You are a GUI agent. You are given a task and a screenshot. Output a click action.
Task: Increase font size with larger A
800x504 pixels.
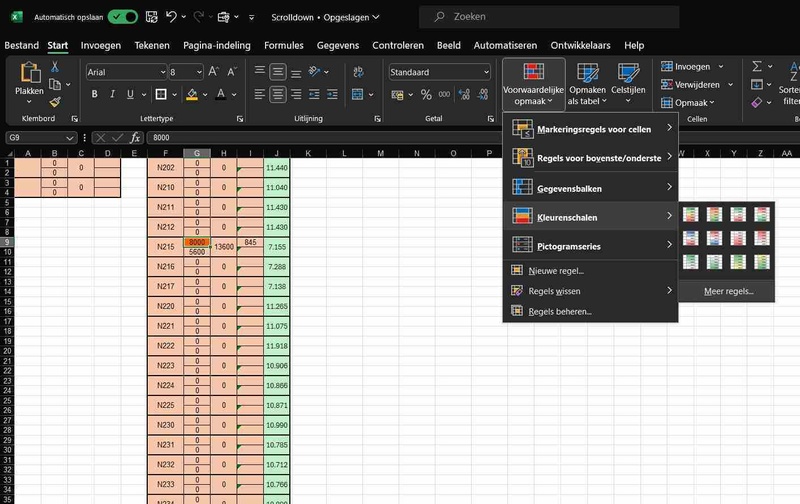pos(213,71)
